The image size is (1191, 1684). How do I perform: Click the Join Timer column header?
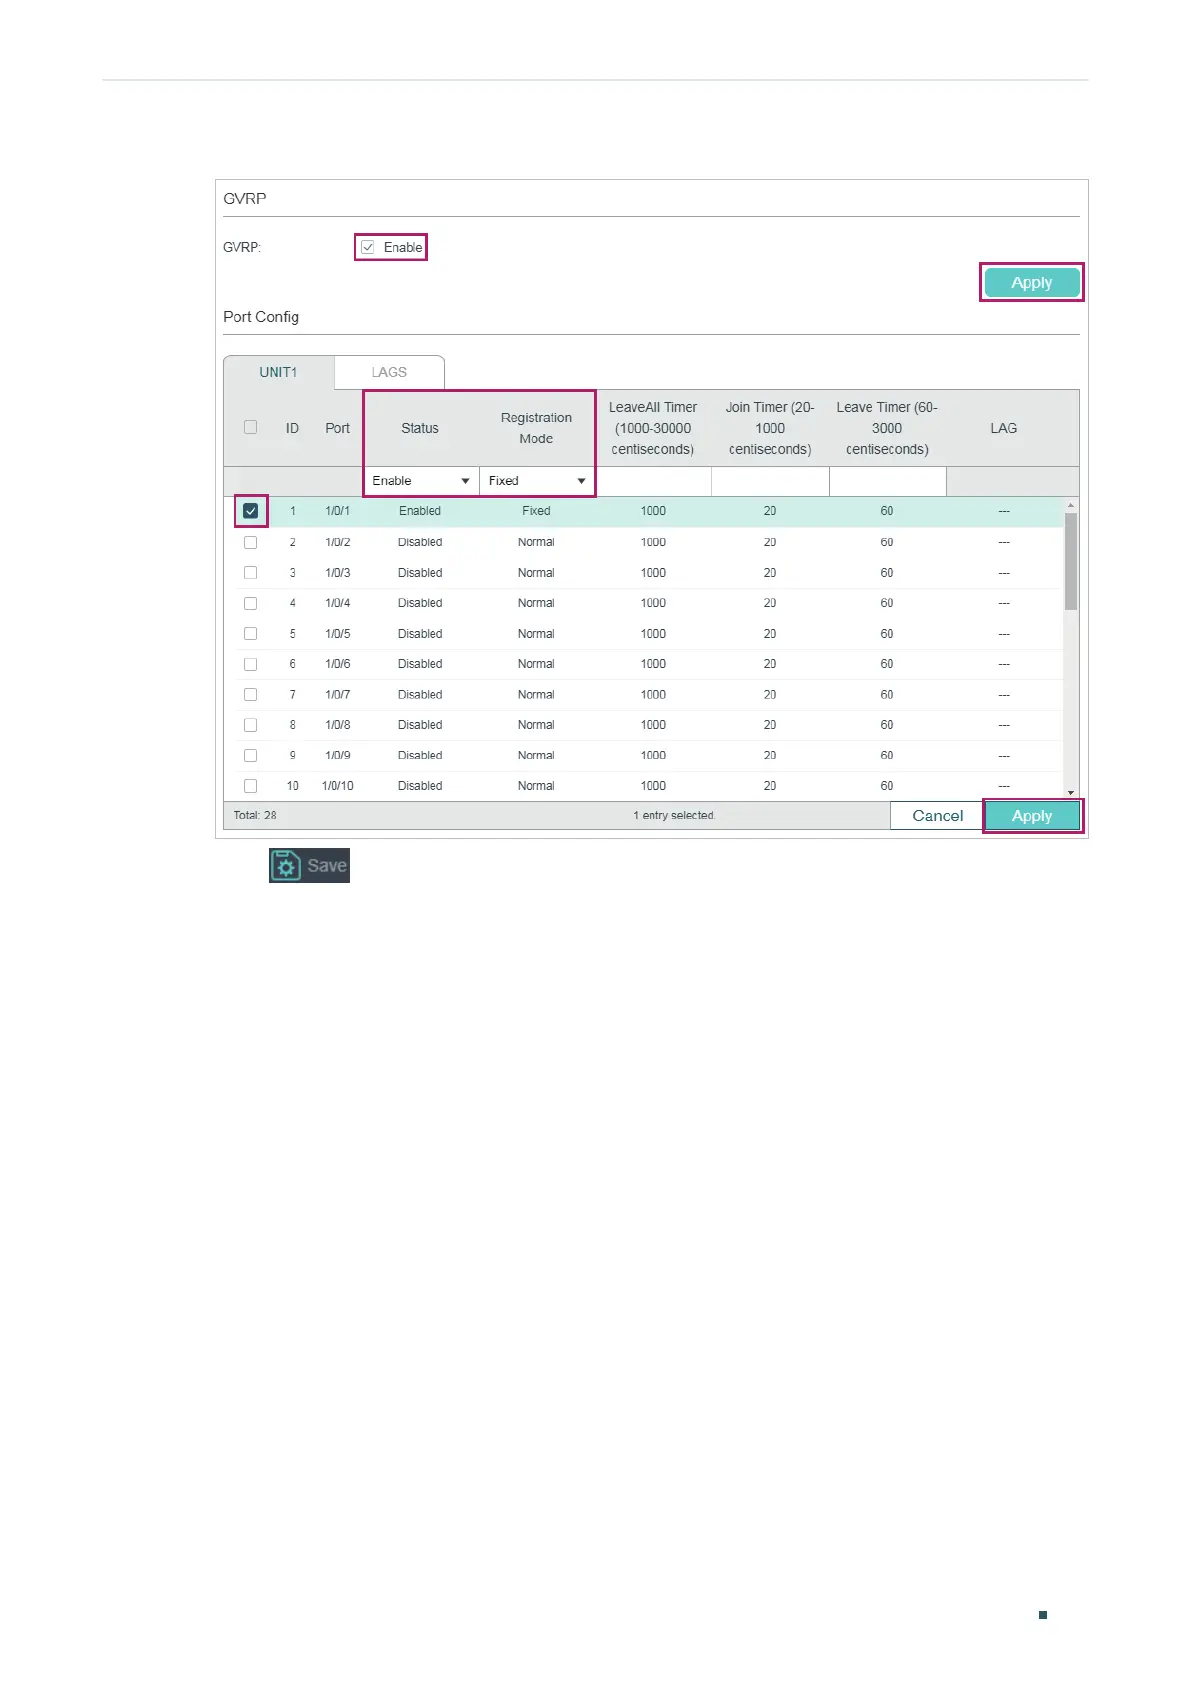tap(770, 428)
